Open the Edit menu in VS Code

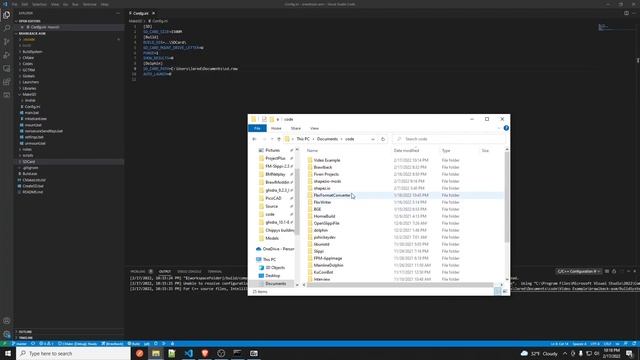pos(25,4)
